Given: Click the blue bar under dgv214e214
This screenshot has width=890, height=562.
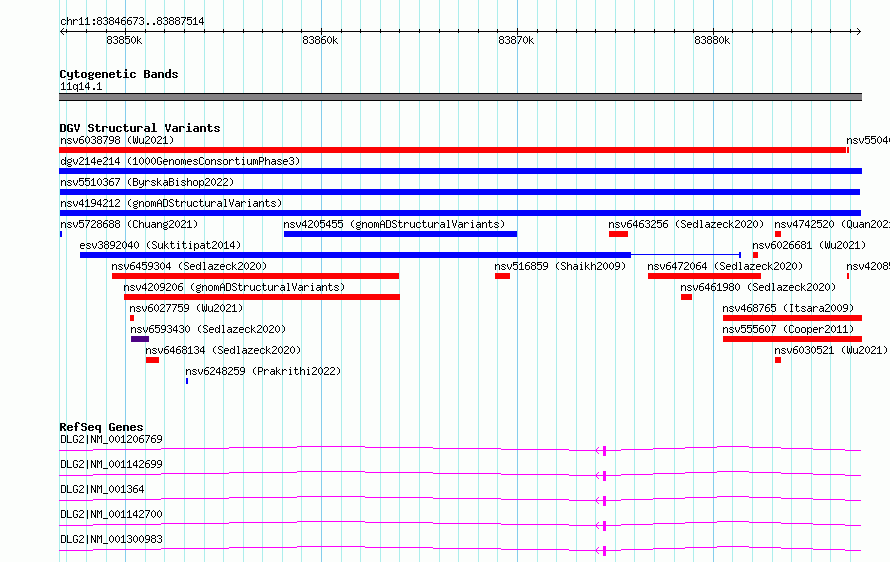Looking at the screenshot, I should (460, 171).
